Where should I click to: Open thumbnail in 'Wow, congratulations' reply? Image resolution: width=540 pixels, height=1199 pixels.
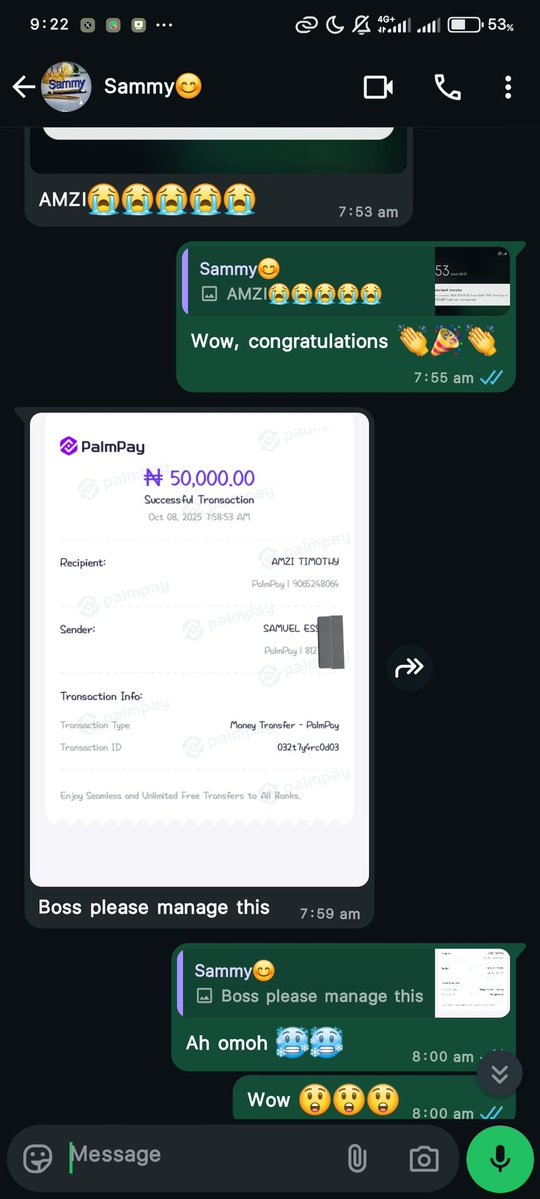472,281
